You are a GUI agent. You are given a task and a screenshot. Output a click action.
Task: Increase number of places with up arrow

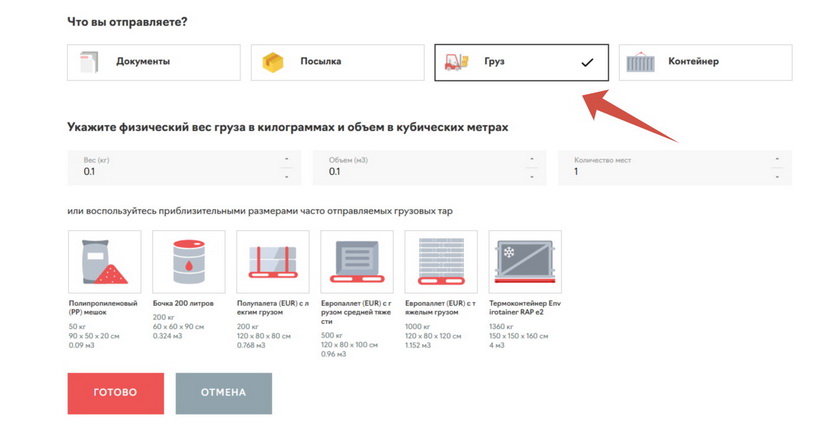[777, 159]
